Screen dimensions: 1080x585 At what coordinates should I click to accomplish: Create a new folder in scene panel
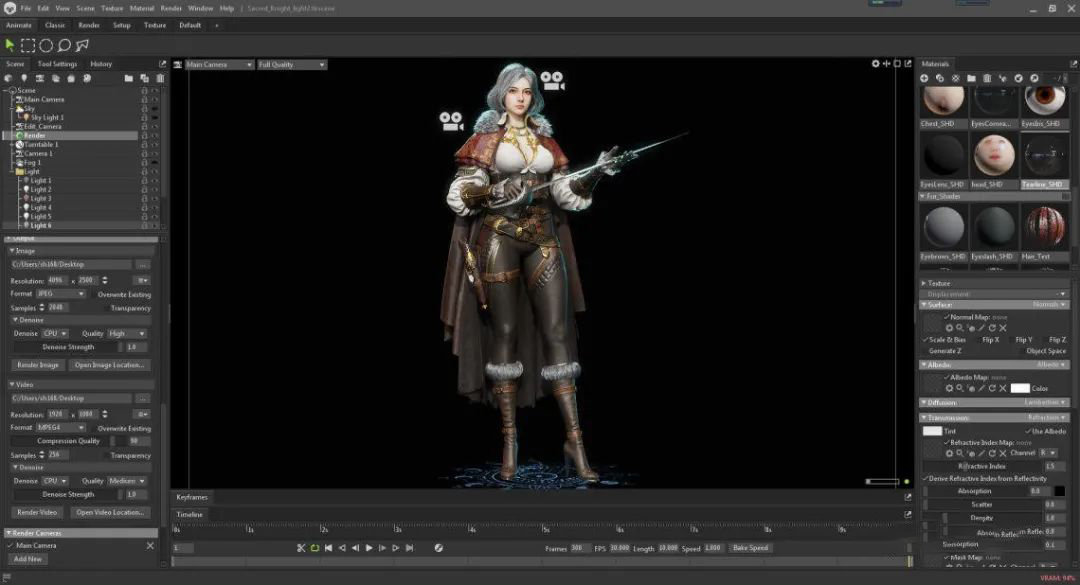tap(129, 79)
